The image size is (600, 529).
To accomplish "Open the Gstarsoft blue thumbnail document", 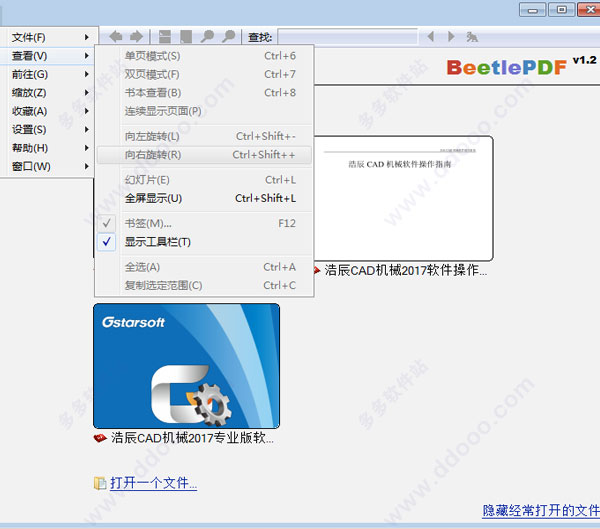I will tap(186, 366).
